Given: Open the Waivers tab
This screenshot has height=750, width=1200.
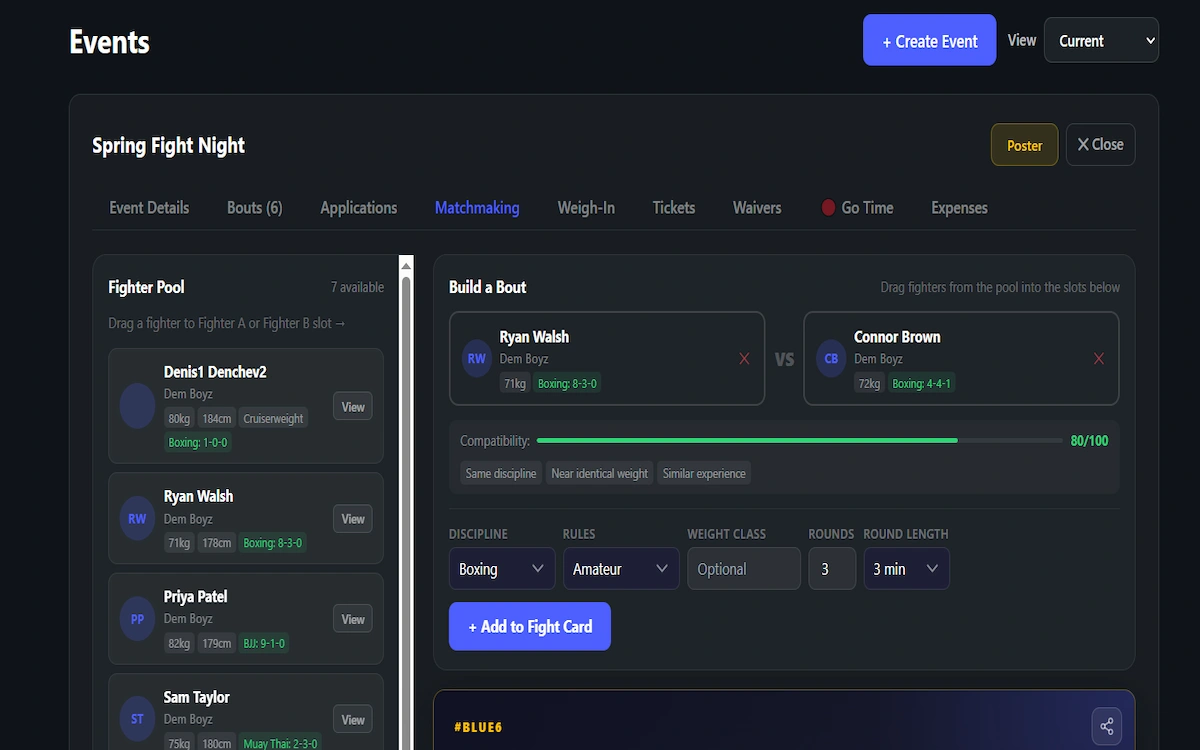Looking at the screenshot, I should (x=757, y=208).
